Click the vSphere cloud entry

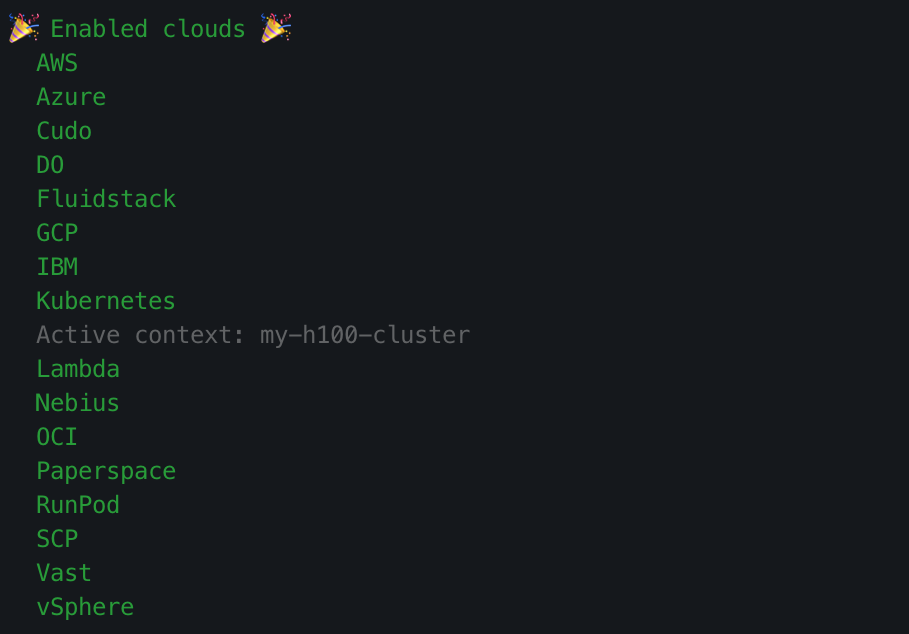(85, 607)
